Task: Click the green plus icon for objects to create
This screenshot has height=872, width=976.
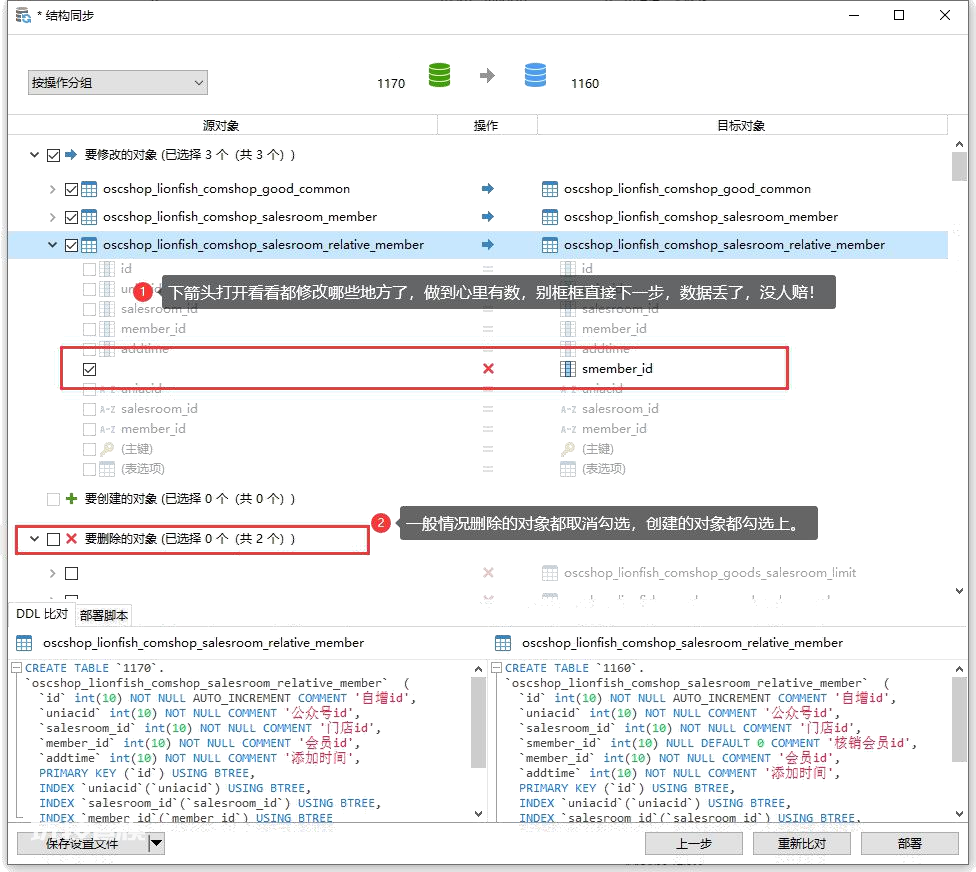Action: [72, 499]
